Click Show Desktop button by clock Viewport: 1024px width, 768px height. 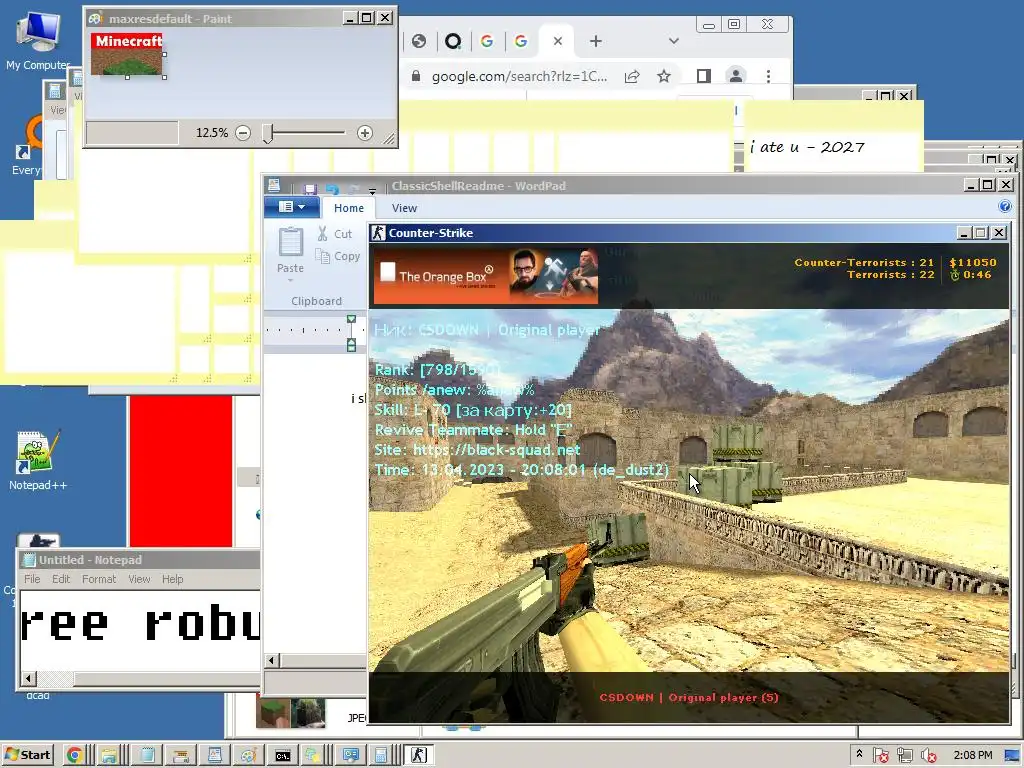[1012, 756]
